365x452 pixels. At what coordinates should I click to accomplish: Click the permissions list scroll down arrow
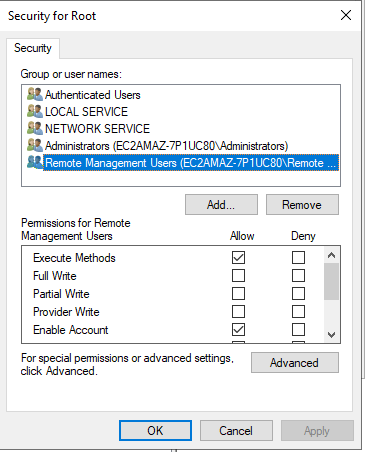tap(331, 334)
